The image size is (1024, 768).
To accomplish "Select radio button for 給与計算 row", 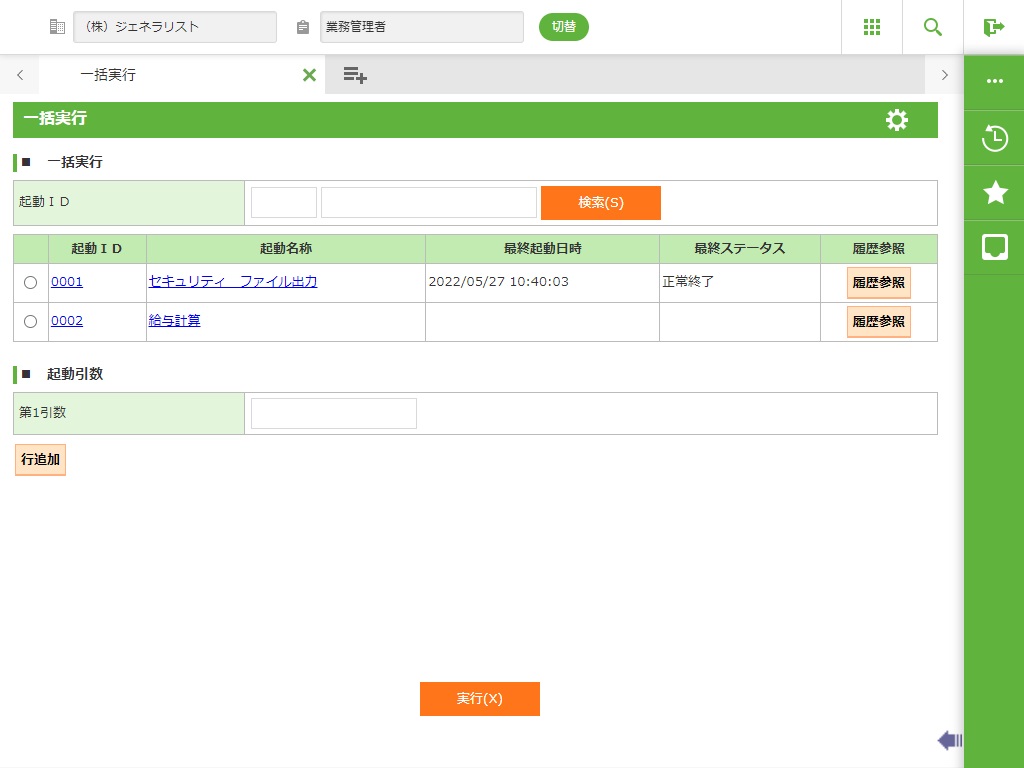I will pos(30,322).
